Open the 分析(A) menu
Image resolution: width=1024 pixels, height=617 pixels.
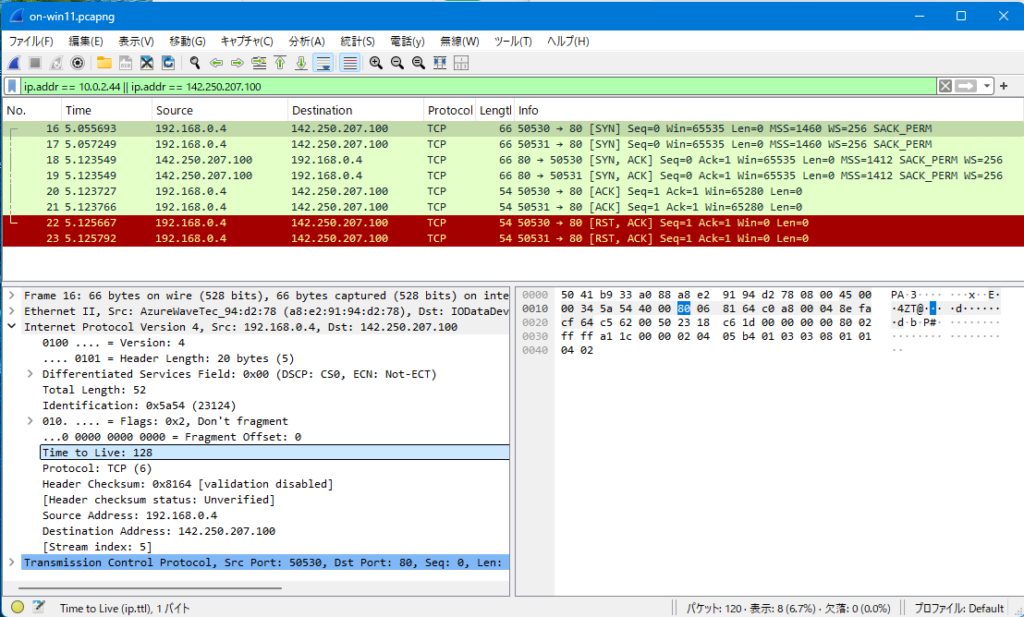point(307,41)
